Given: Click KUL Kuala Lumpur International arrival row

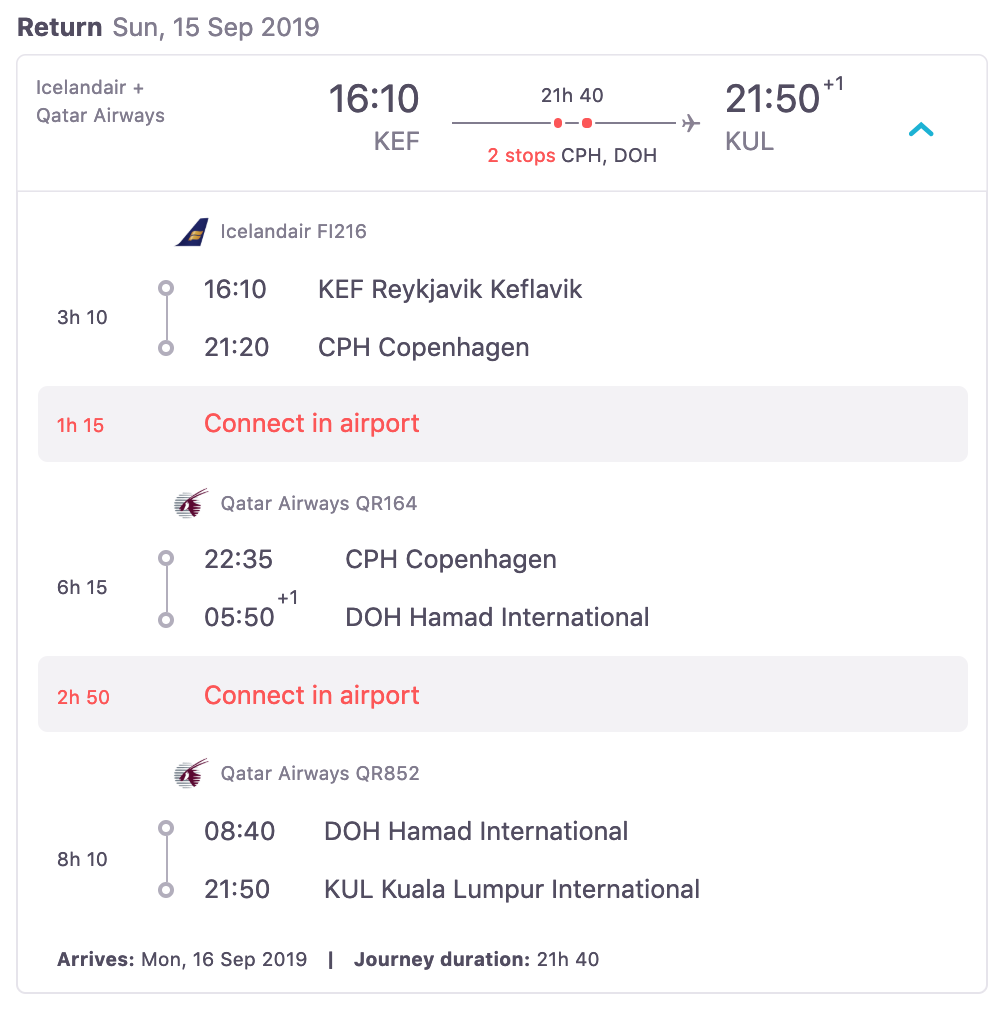Looking at the screenshot, I should (x=512, y=889).
